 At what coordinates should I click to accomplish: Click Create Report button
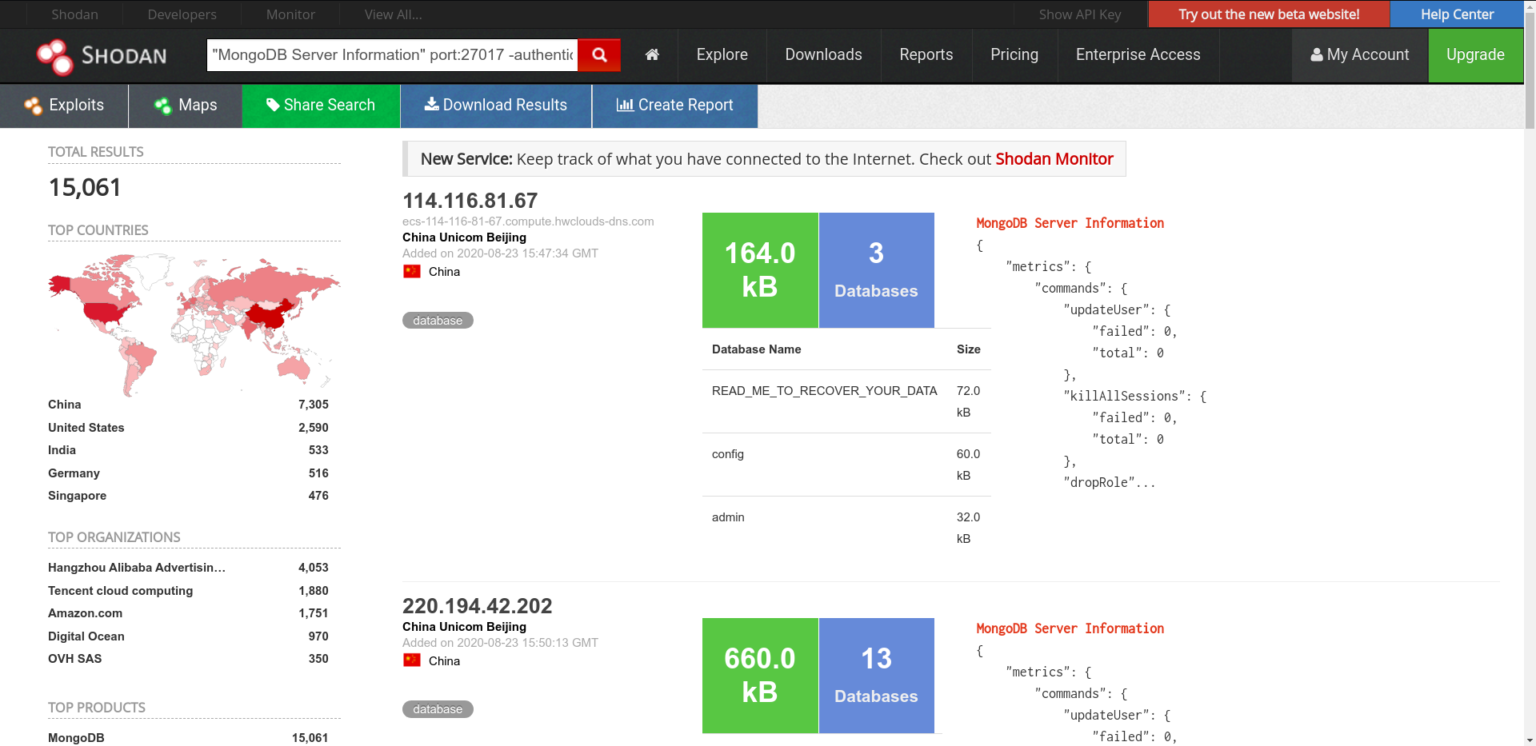point(675,105)
